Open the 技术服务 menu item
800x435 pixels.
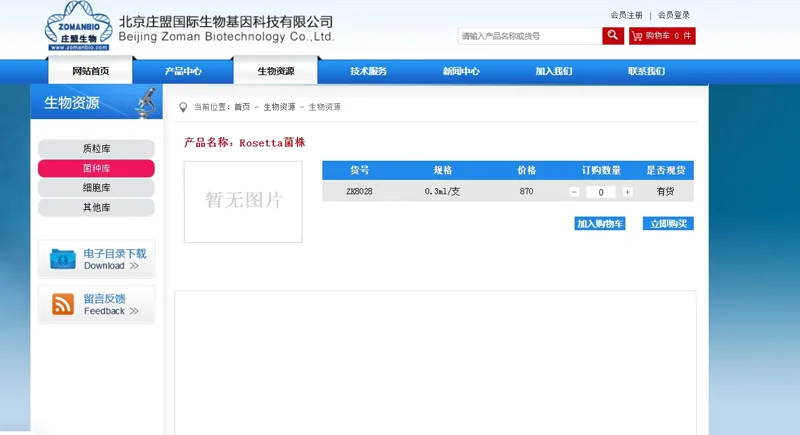click(x=368, y=71)
